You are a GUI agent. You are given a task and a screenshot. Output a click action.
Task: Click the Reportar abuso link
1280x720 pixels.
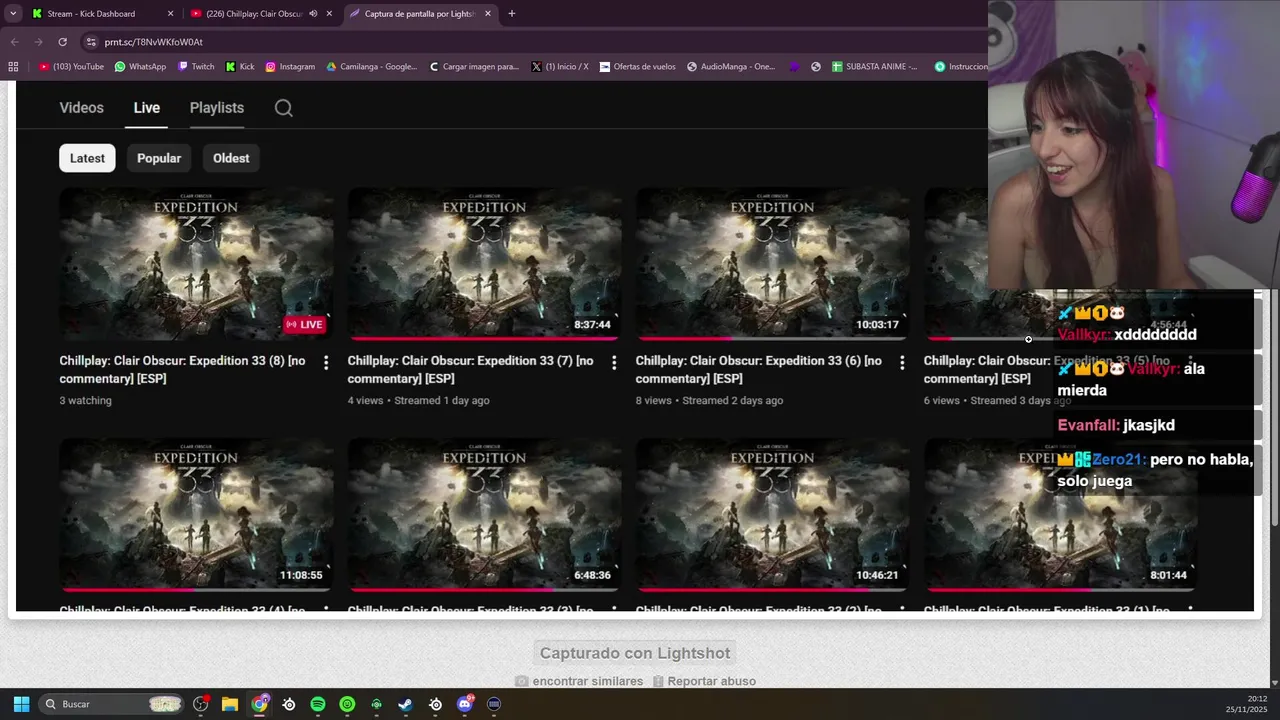711,681
